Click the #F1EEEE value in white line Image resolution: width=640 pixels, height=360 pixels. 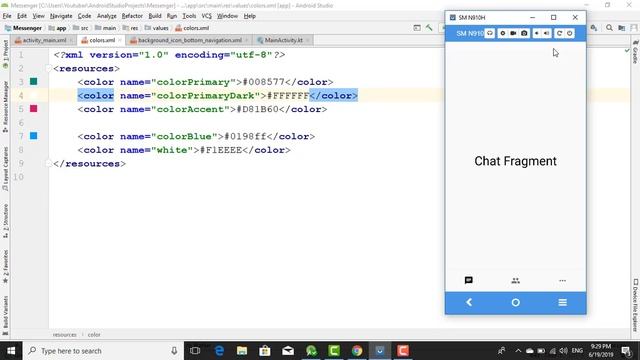tap(221, 150)
